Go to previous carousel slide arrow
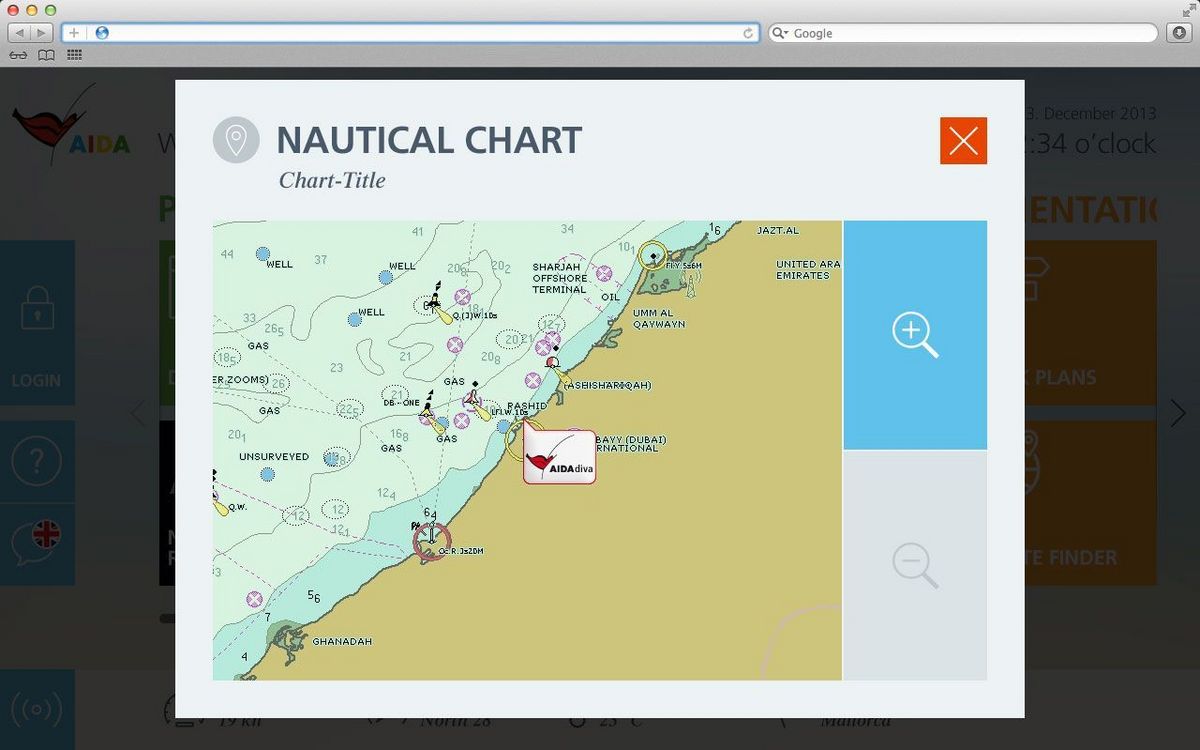1200x750 pixels. [x=139, y=412]
